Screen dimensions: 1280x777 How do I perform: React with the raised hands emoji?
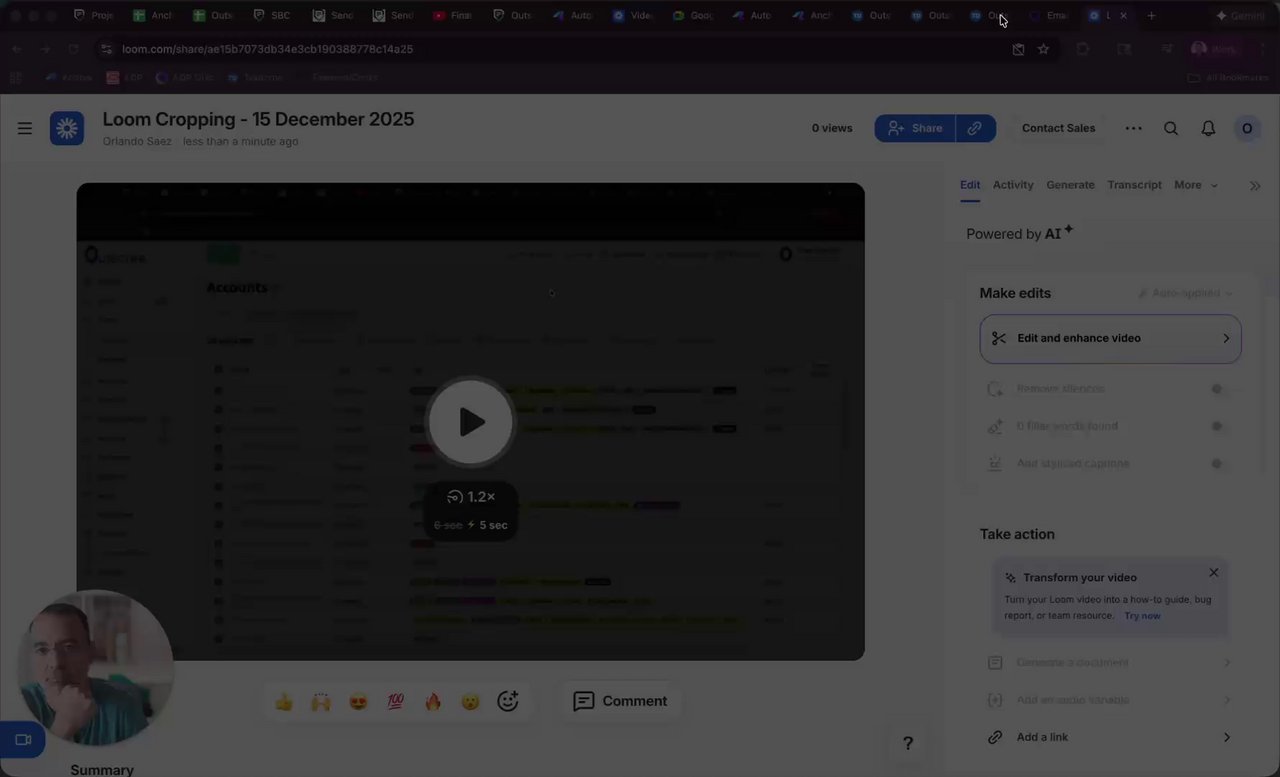(321, 702)
